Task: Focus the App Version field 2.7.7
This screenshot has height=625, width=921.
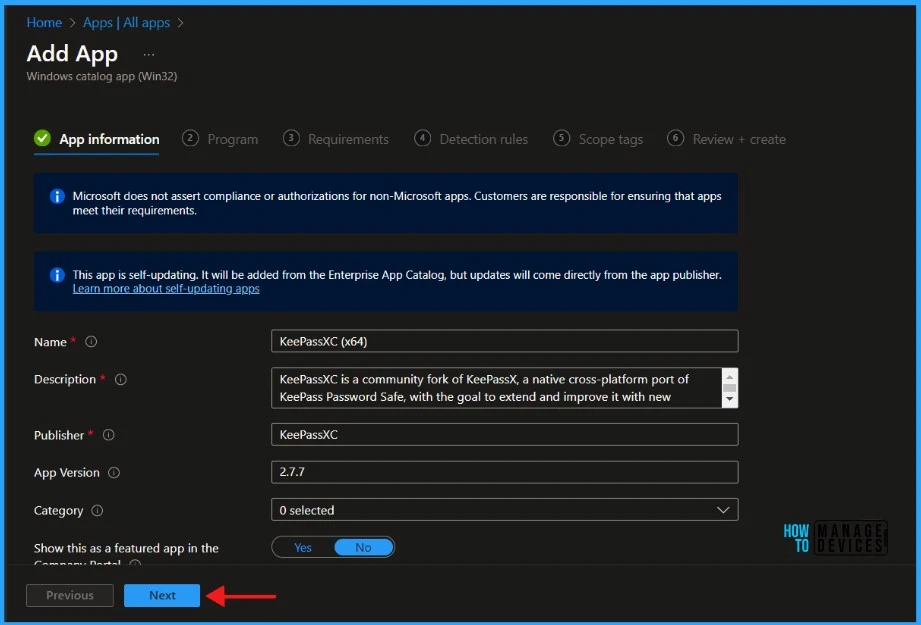Action: (505, 472)
